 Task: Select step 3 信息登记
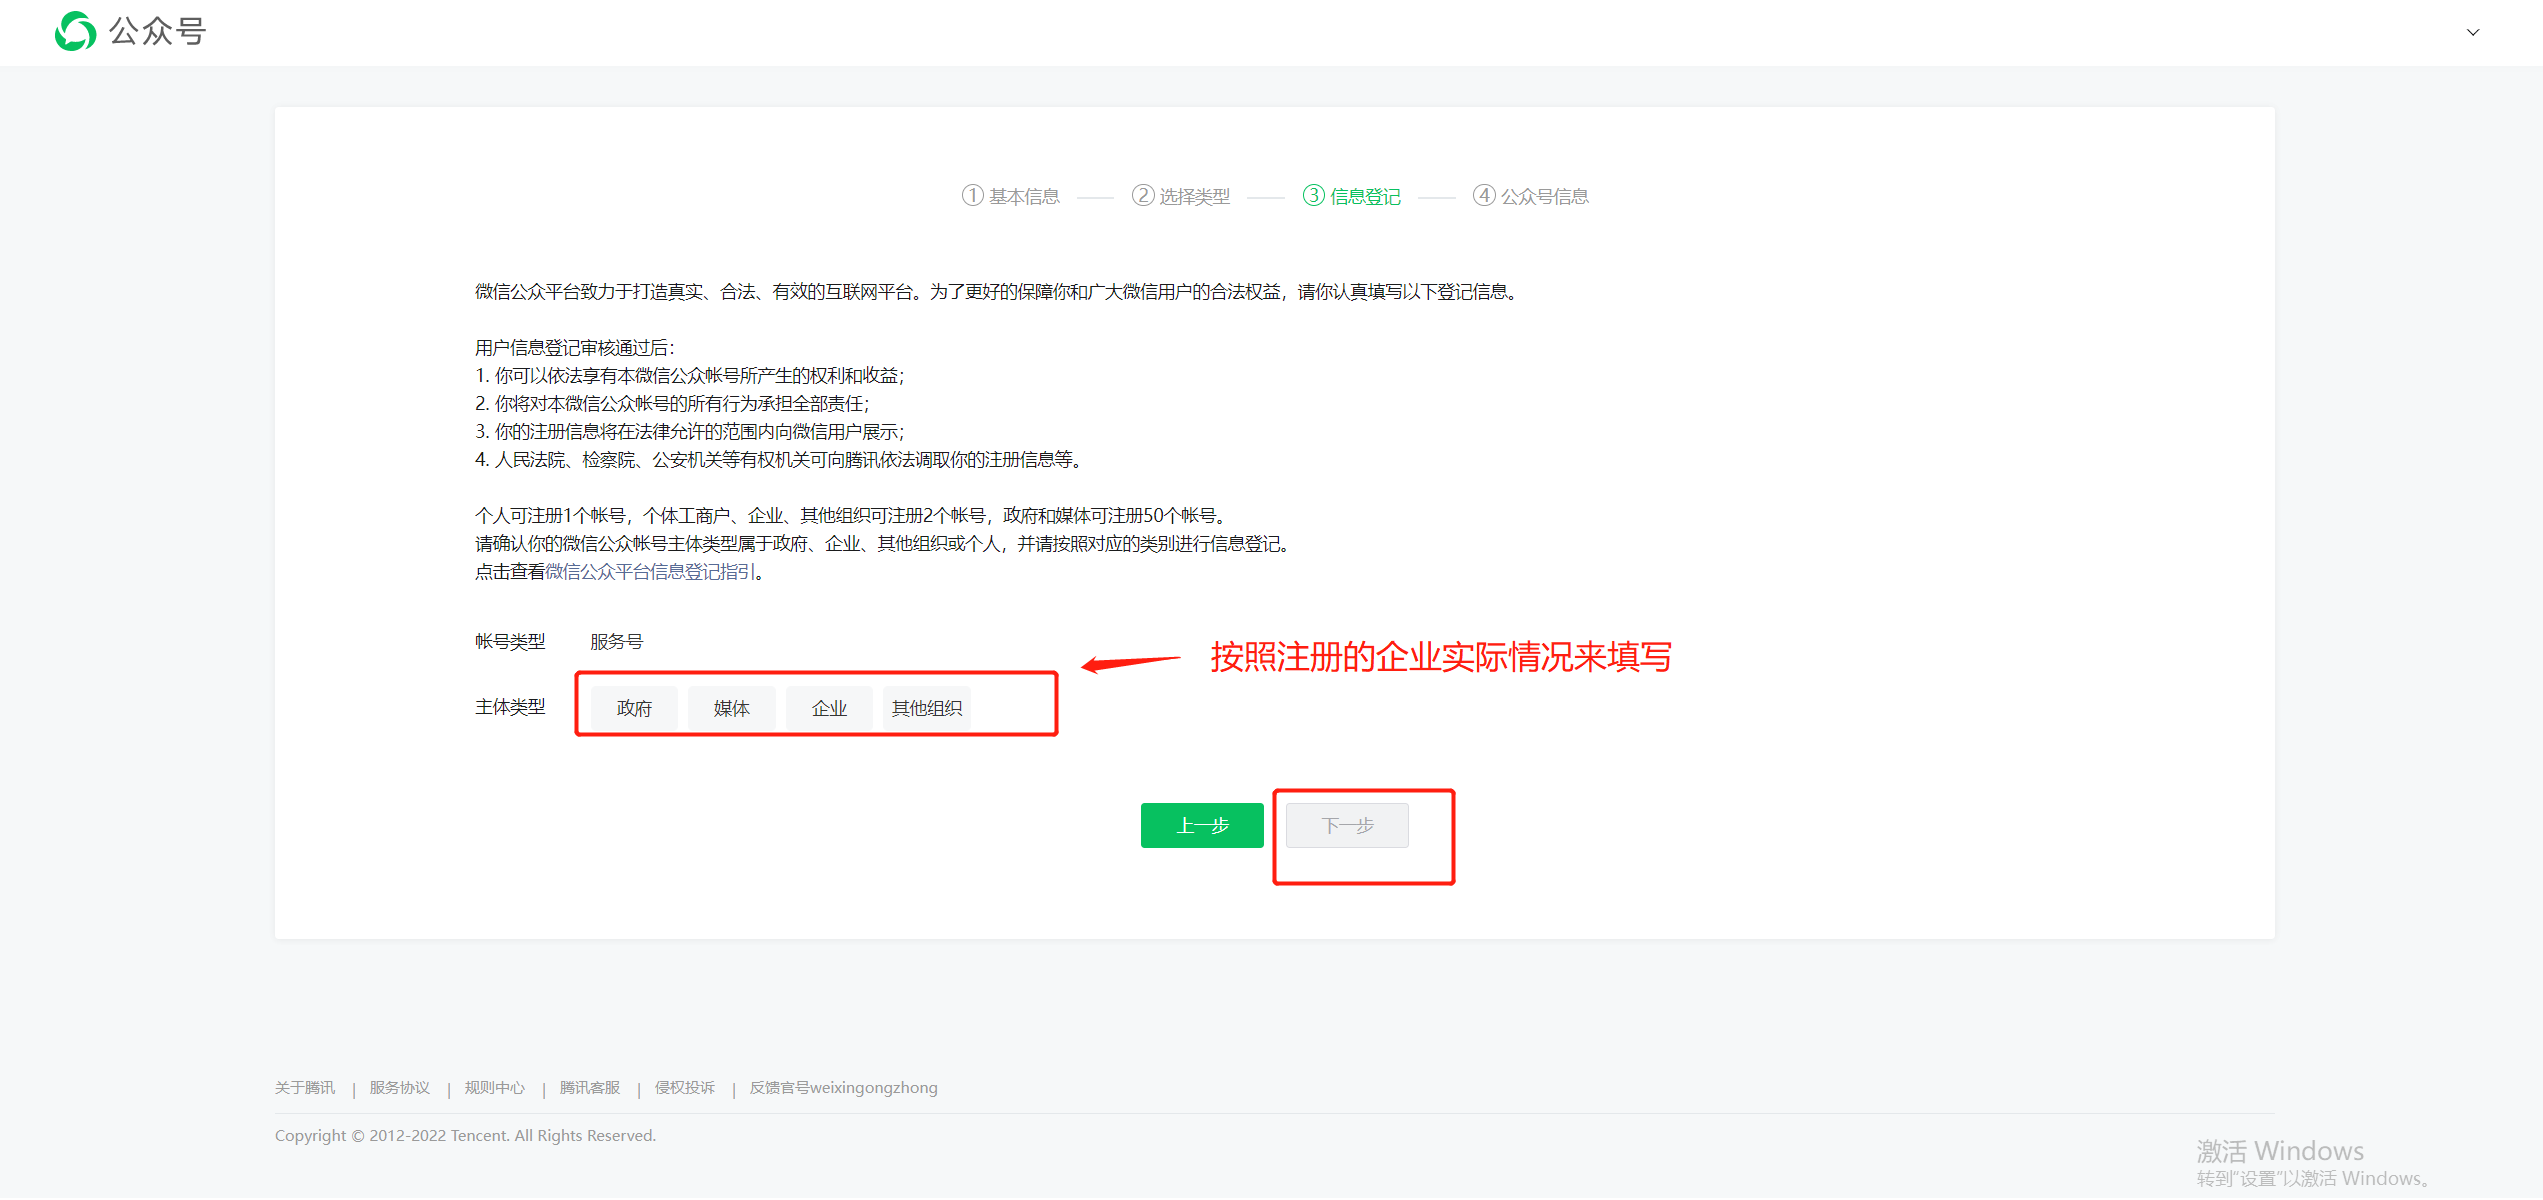[1351, 196]
